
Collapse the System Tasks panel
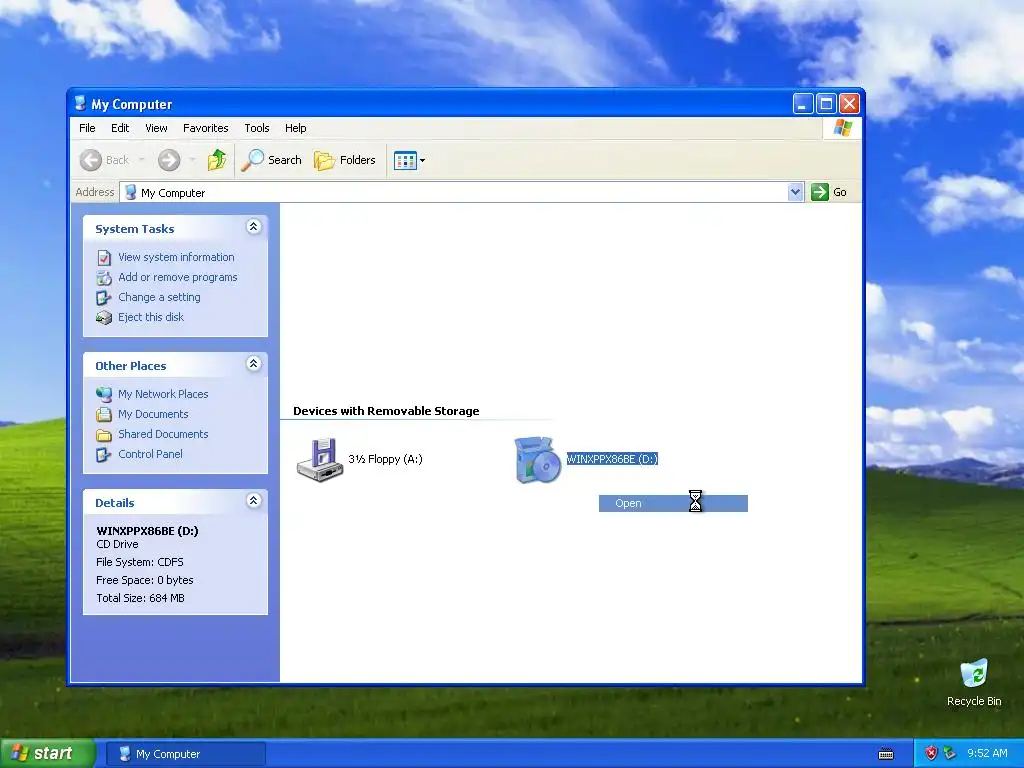point(253,227)
